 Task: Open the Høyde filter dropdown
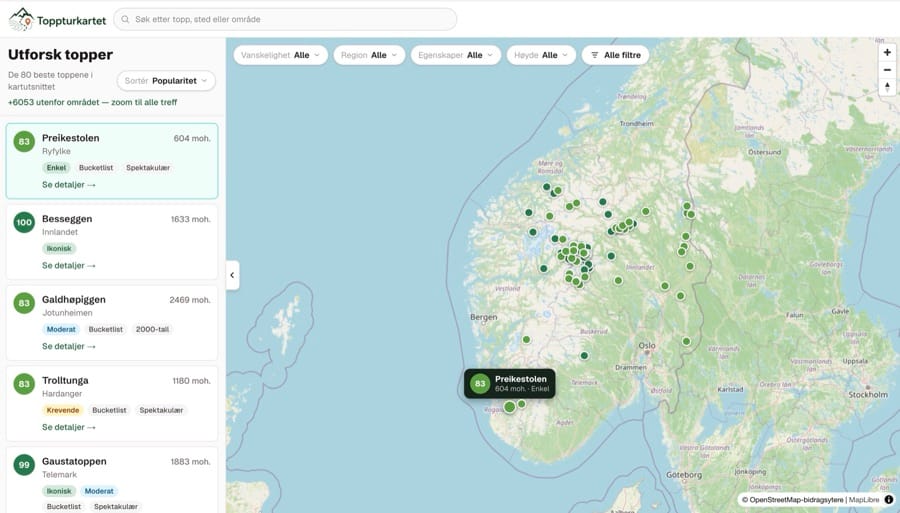click(541, 55)
